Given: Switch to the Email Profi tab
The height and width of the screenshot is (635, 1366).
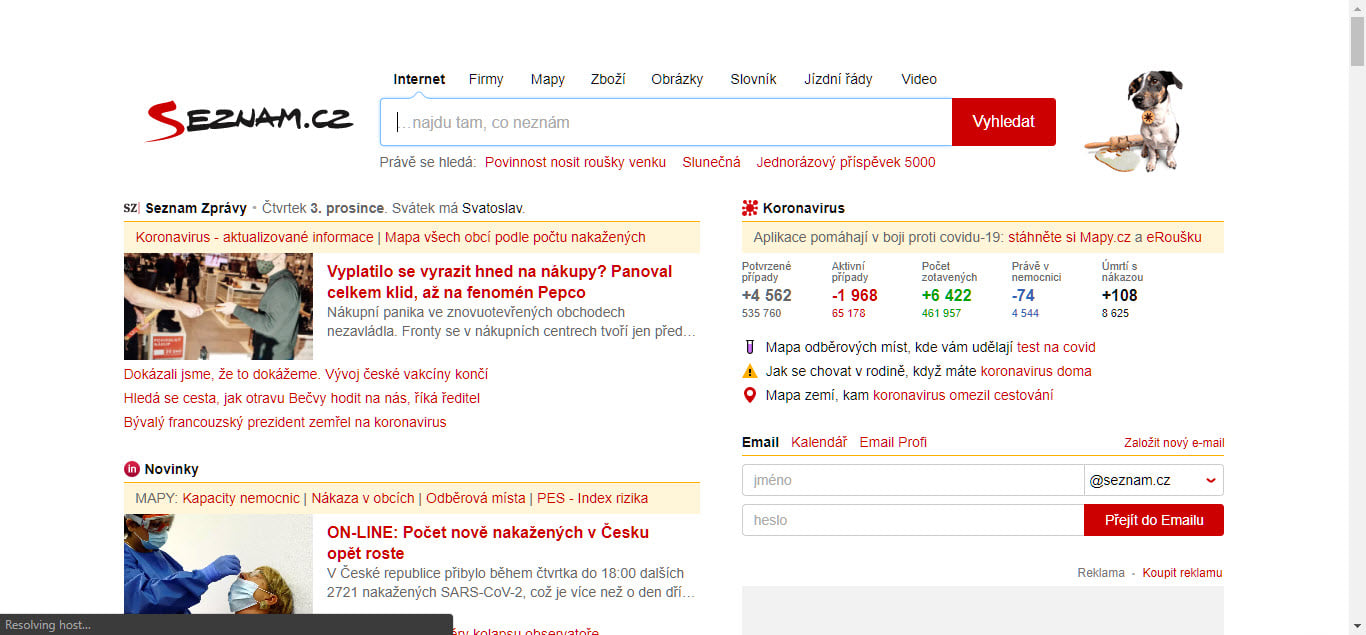Looking at the screenshot, I should tap(893, 442).
